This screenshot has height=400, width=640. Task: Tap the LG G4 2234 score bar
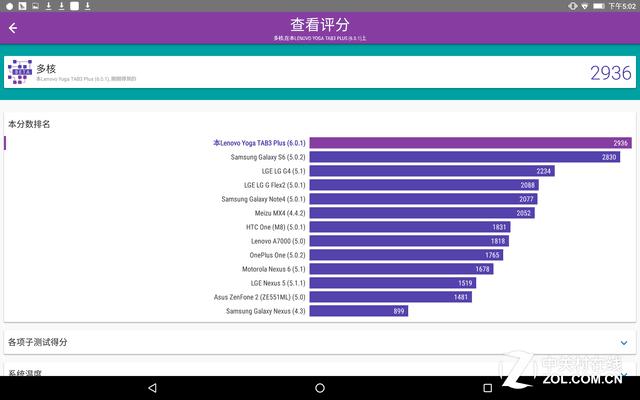click(432, 171)
